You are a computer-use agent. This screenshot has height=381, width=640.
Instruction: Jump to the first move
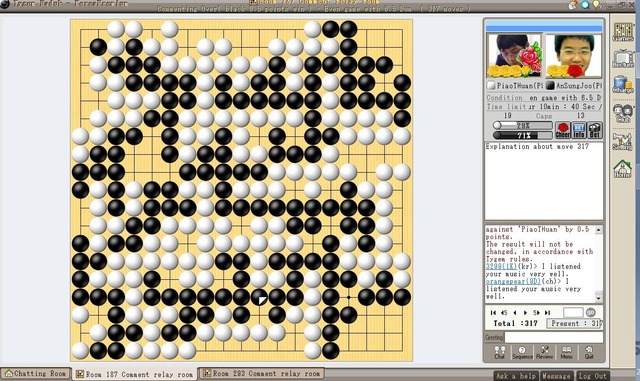point(493,312)
